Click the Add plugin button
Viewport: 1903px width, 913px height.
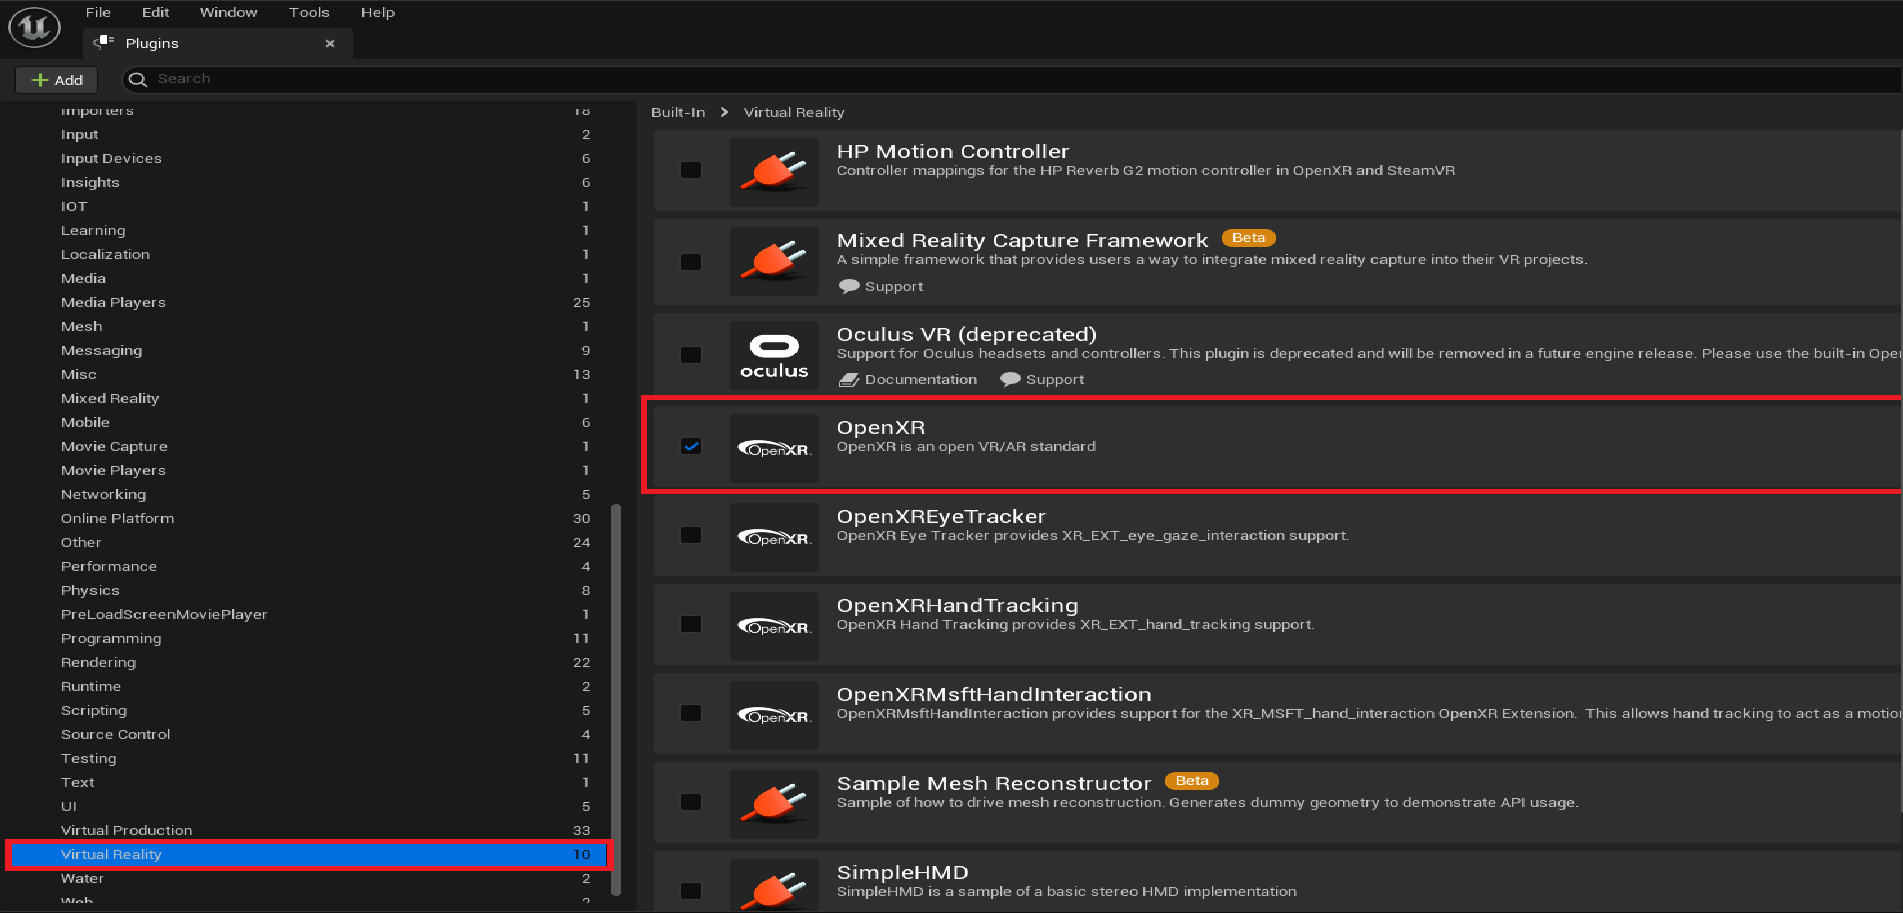pyautogui.click(x=57, y=80)
